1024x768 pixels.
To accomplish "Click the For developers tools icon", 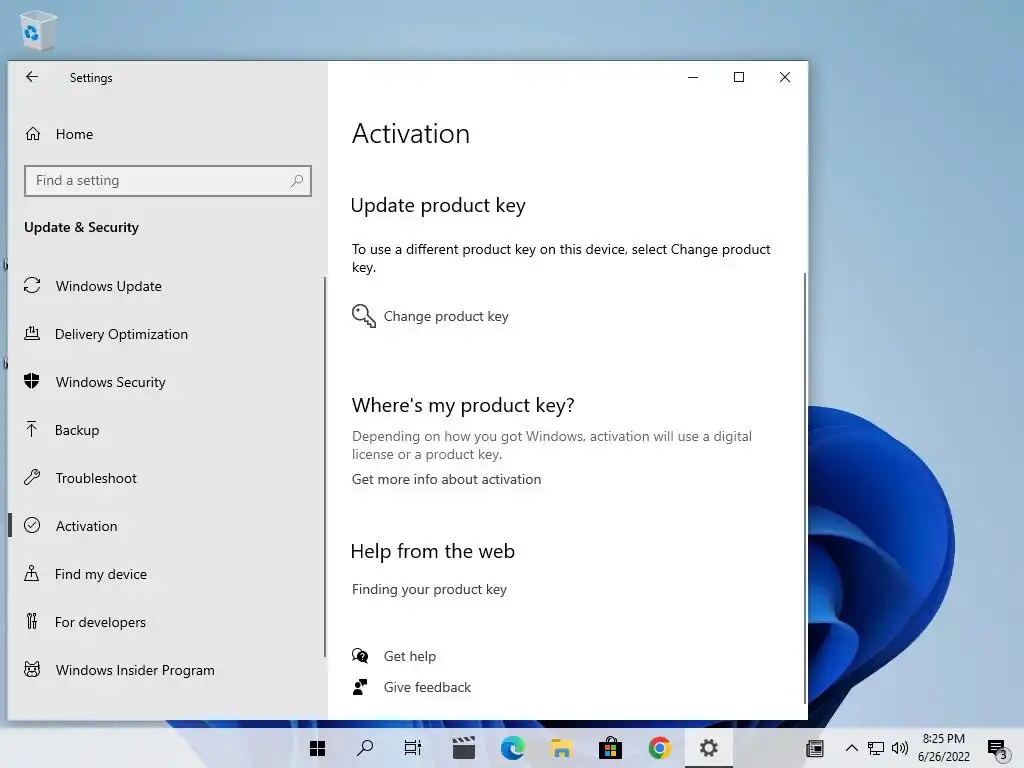I will point(32,622).
